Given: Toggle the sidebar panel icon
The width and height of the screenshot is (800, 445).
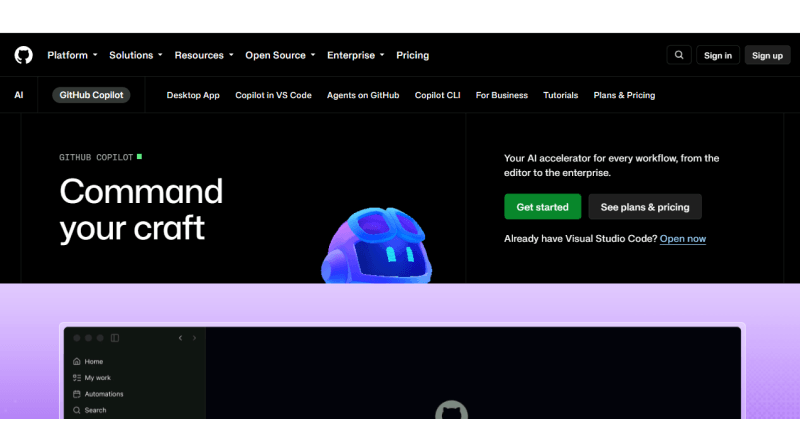Looking at the screenshot, I should (x=115, y=338).
